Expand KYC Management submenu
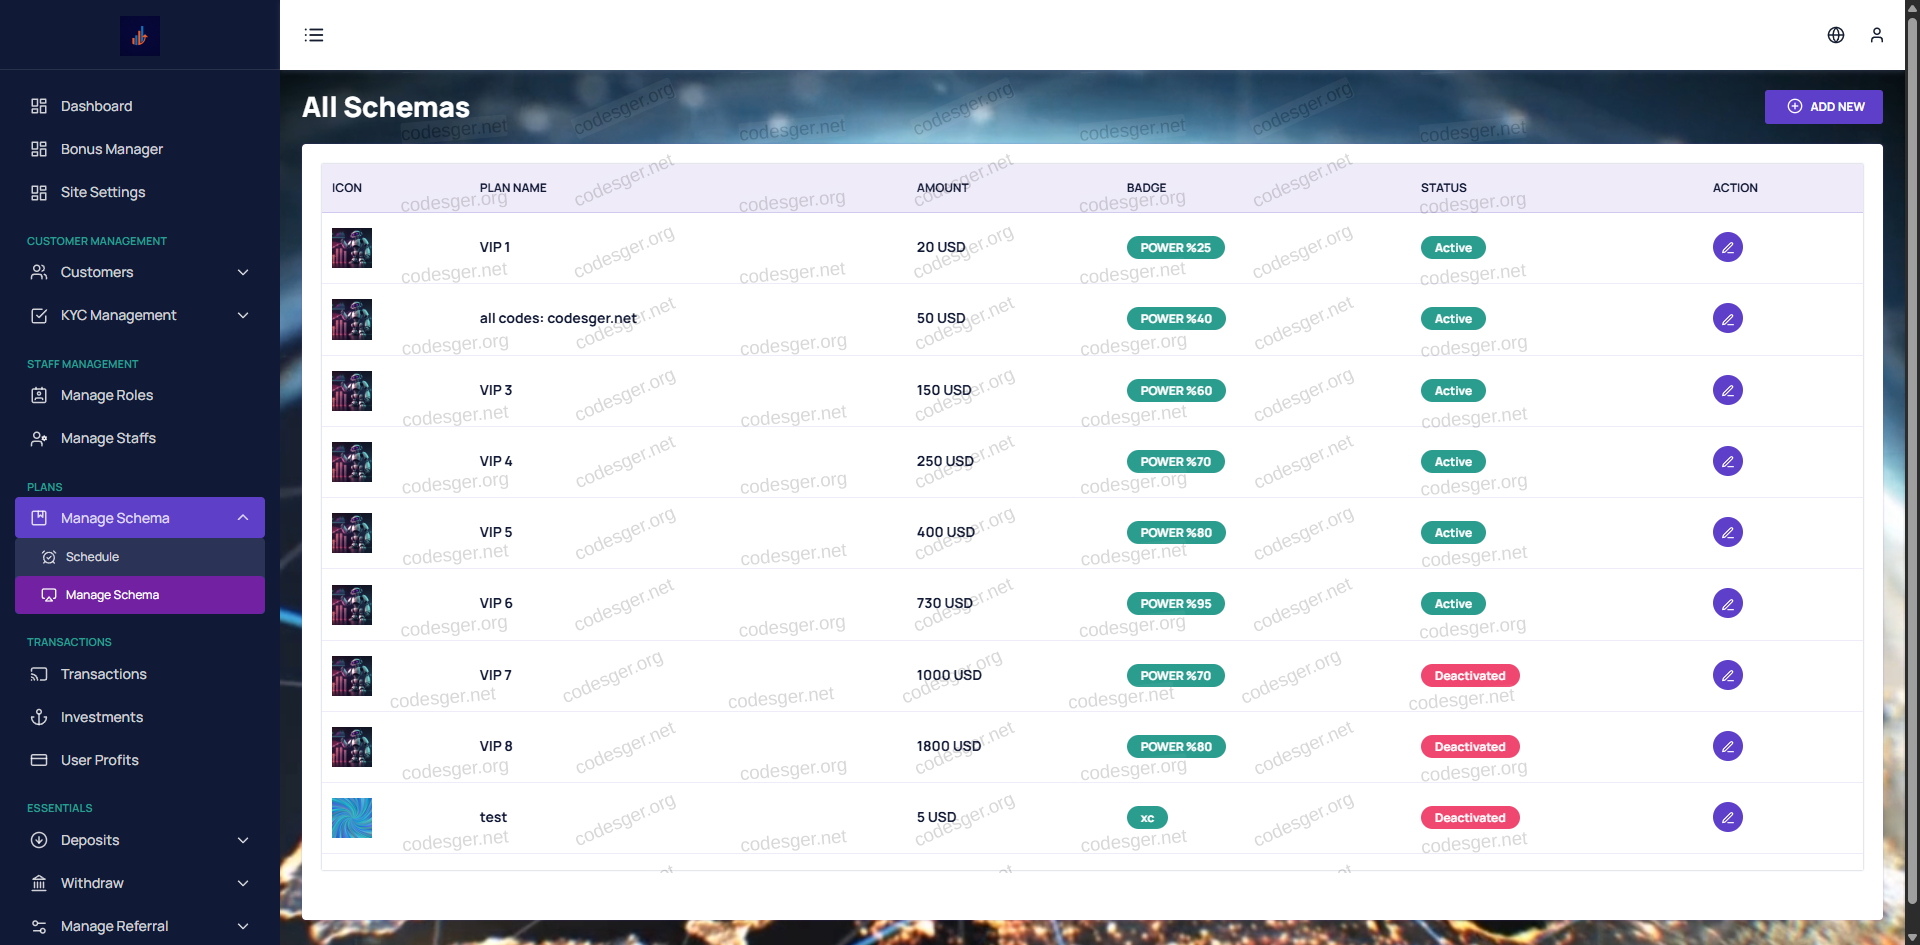 (140, 315)
